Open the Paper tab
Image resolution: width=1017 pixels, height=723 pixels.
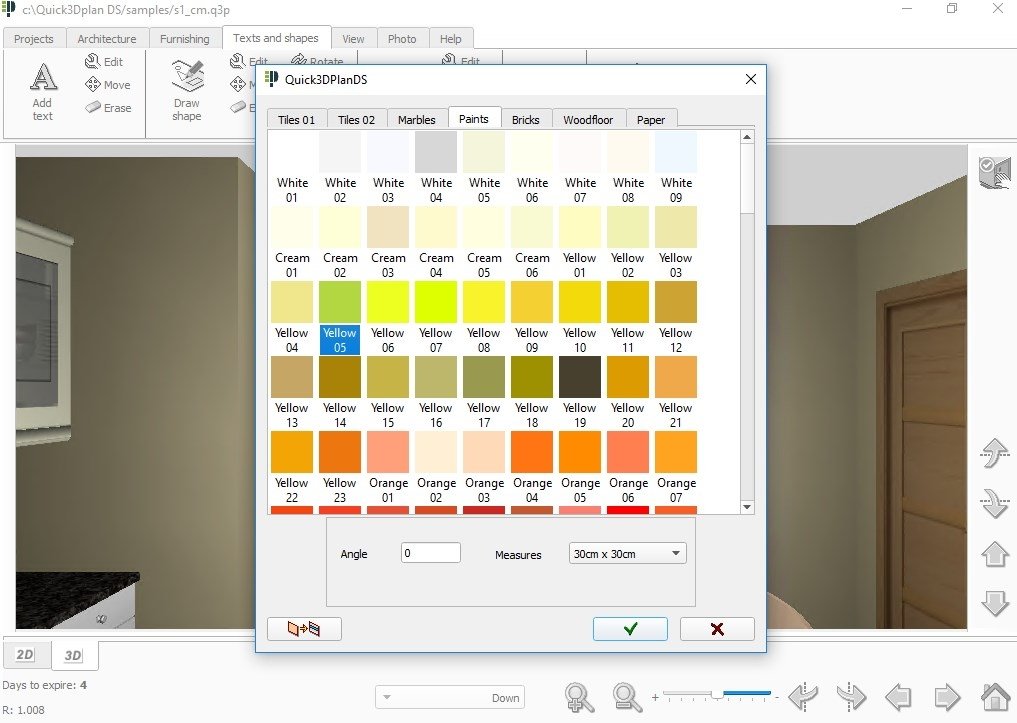[x=651, y=119]
